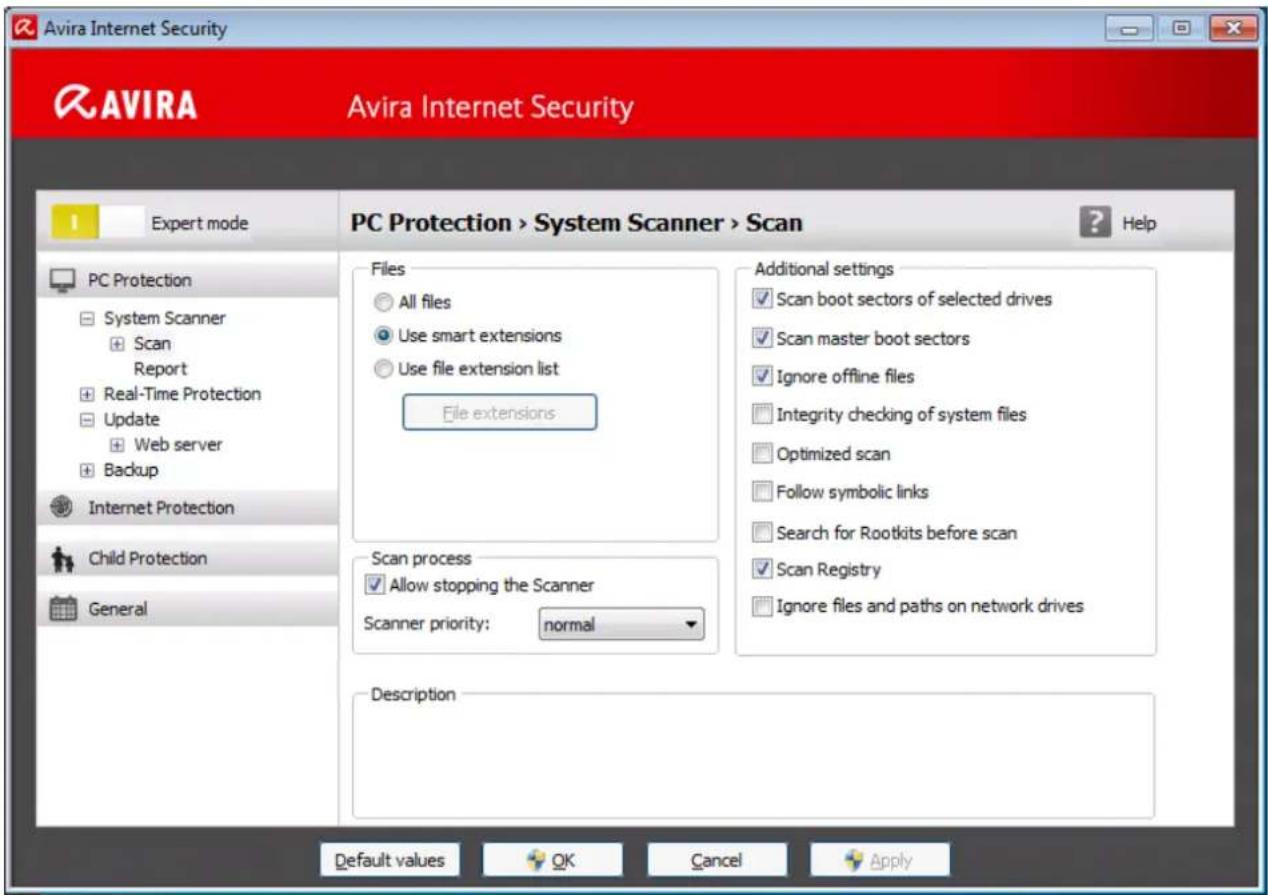Enable Optimized scan checkbox
Image resolution: width=1268 pixels, height=895 pixels.
pyautogui.click(x=762, y=454)
